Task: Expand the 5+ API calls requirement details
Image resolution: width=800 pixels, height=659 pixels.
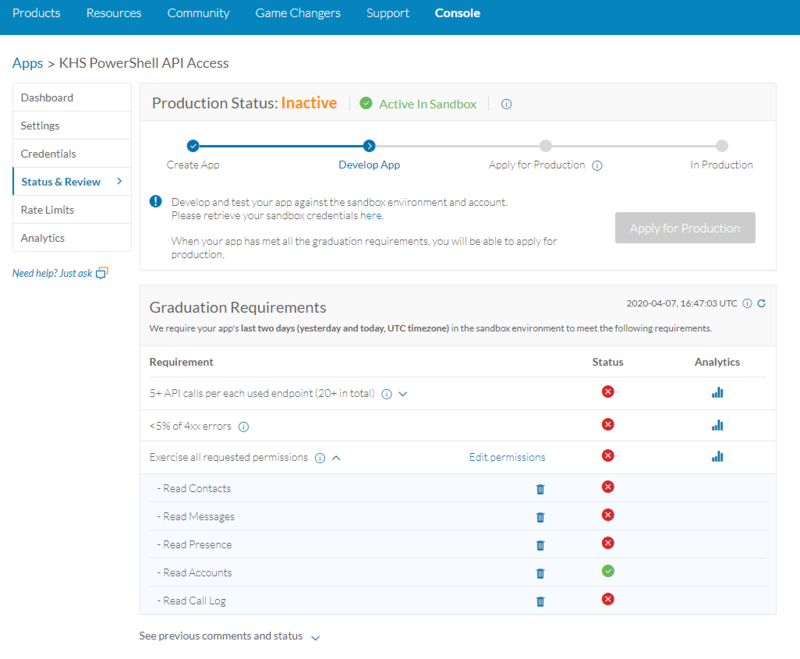Action: 404,392
